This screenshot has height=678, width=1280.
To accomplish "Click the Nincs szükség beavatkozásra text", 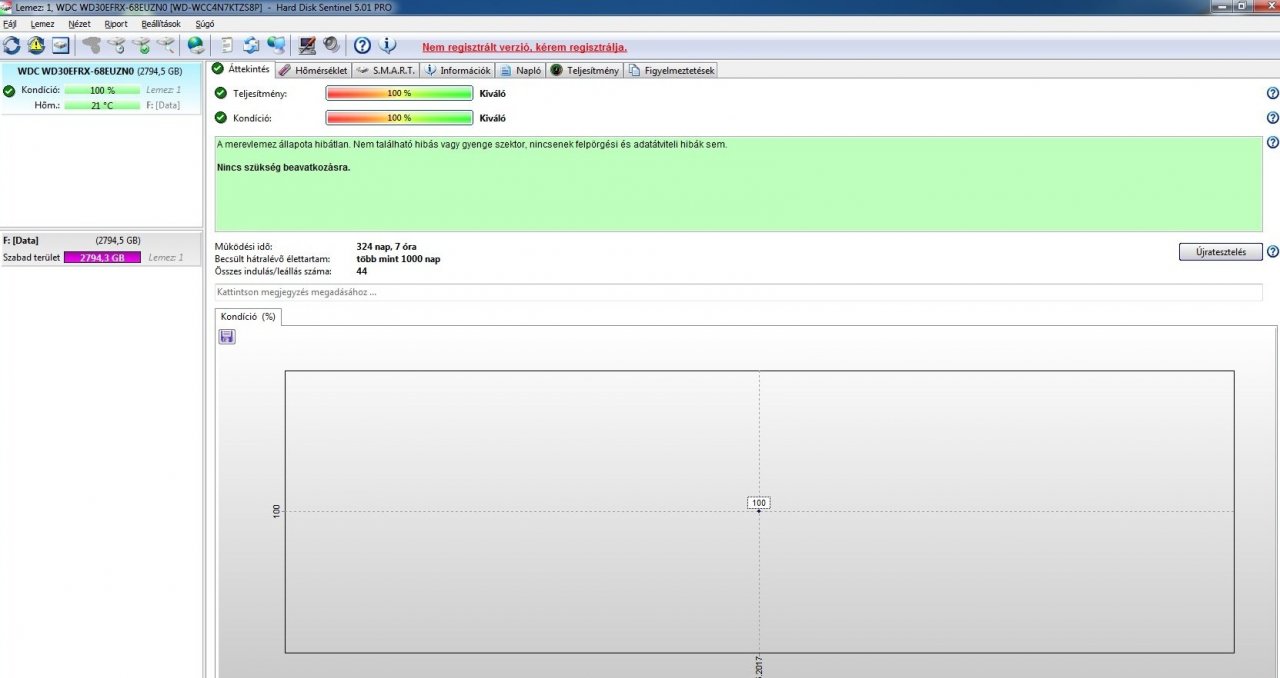I will coord(284,167).
